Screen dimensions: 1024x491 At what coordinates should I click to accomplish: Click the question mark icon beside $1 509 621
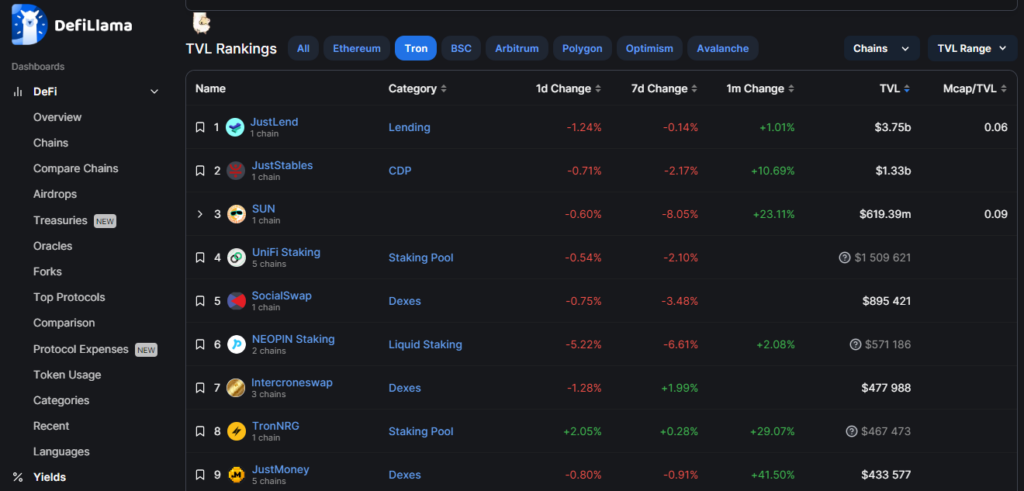845,258
